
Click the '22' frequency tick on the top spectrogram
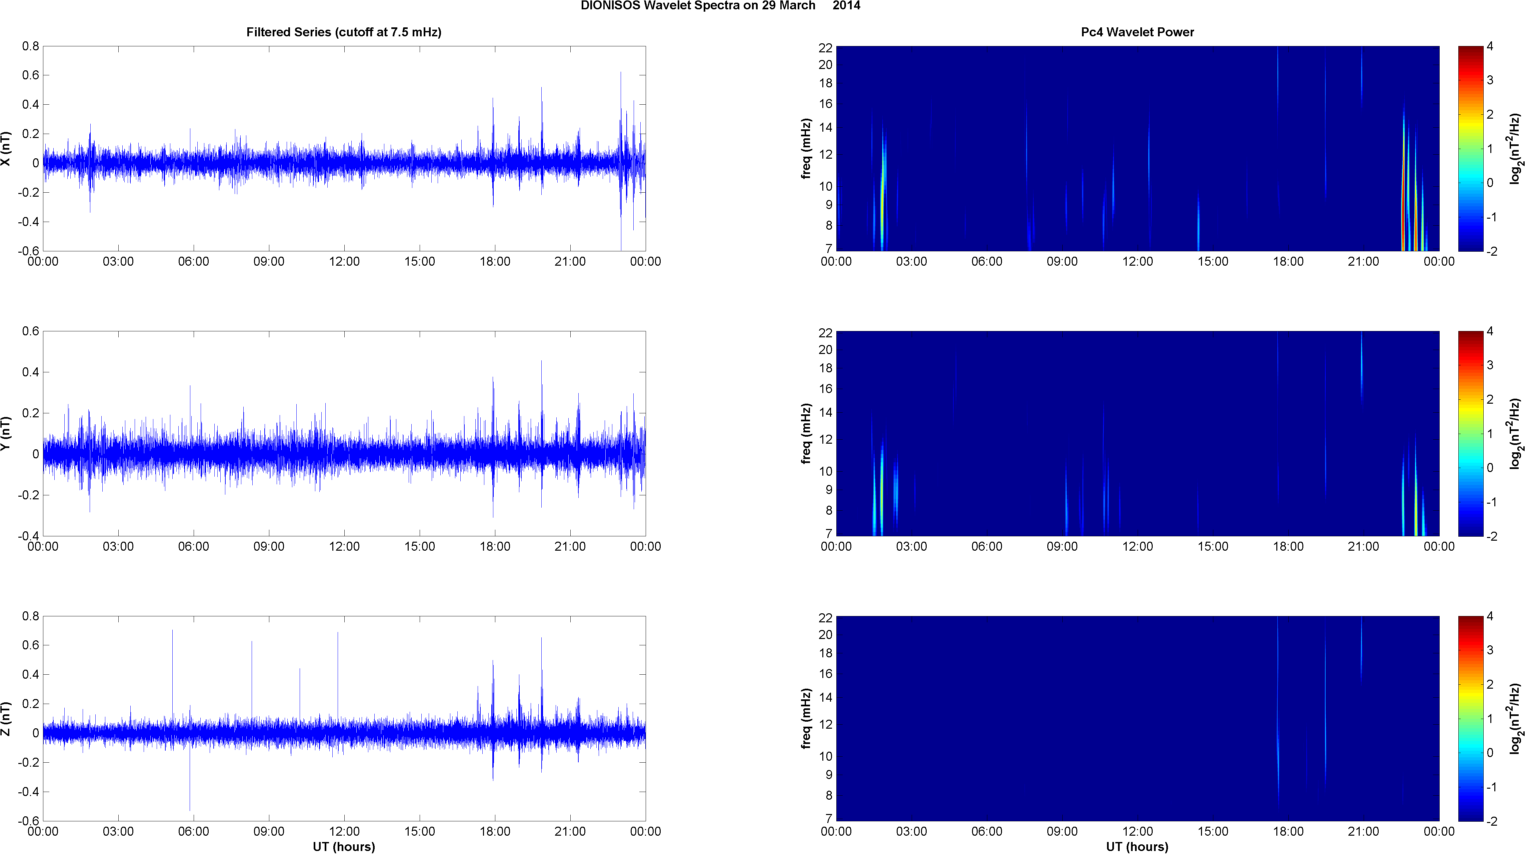825,48
